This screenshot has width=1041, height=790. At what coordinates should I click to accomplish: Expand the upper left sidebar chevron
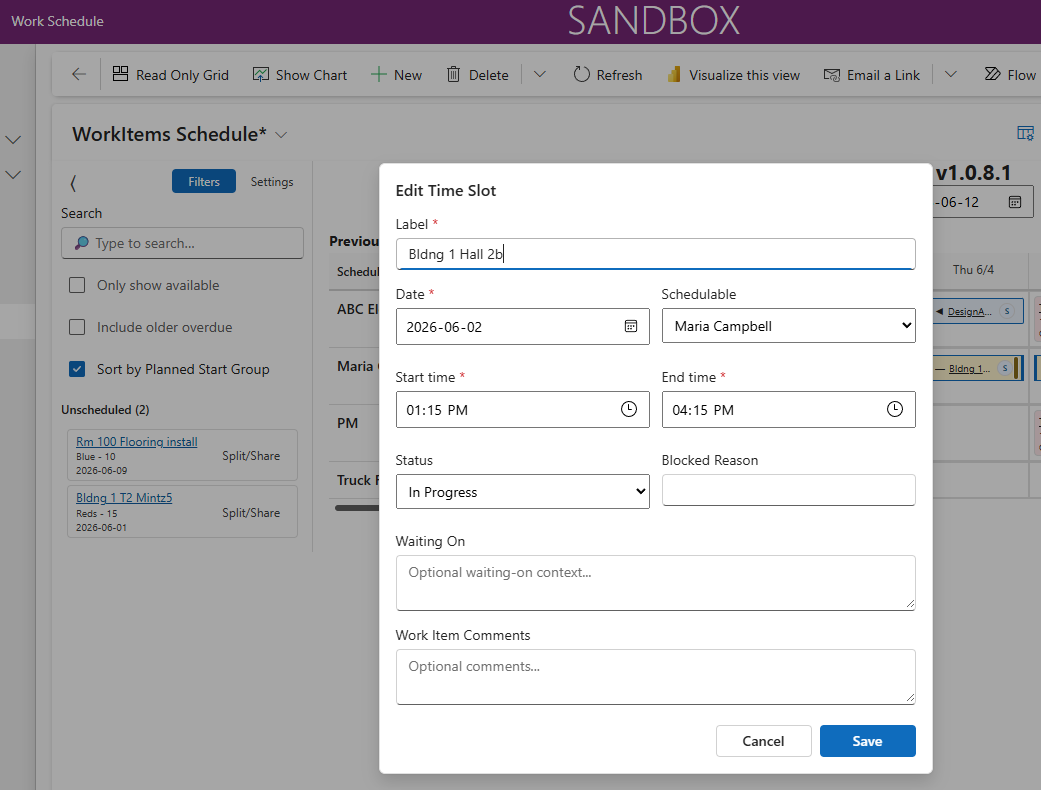click(x=13, y=140)
